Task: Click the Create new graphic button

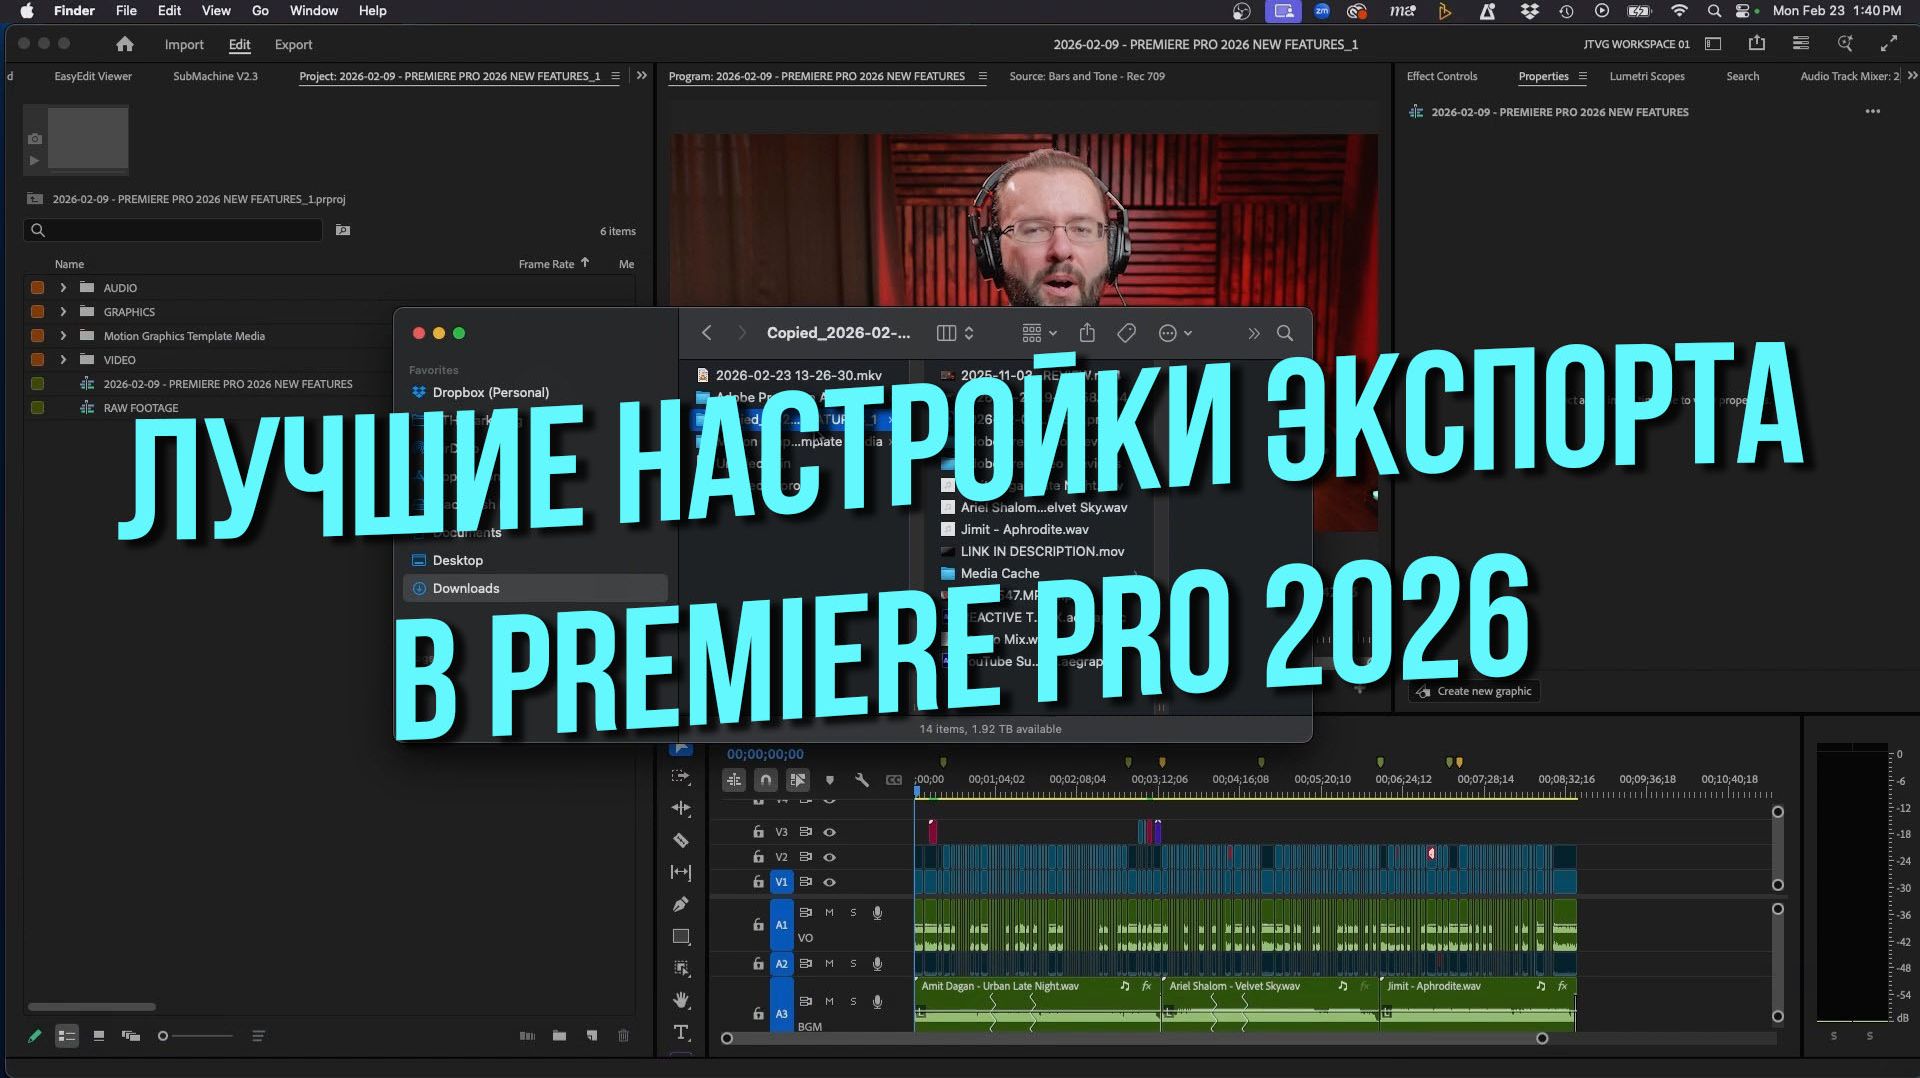Action: (x=1473, y=690)
